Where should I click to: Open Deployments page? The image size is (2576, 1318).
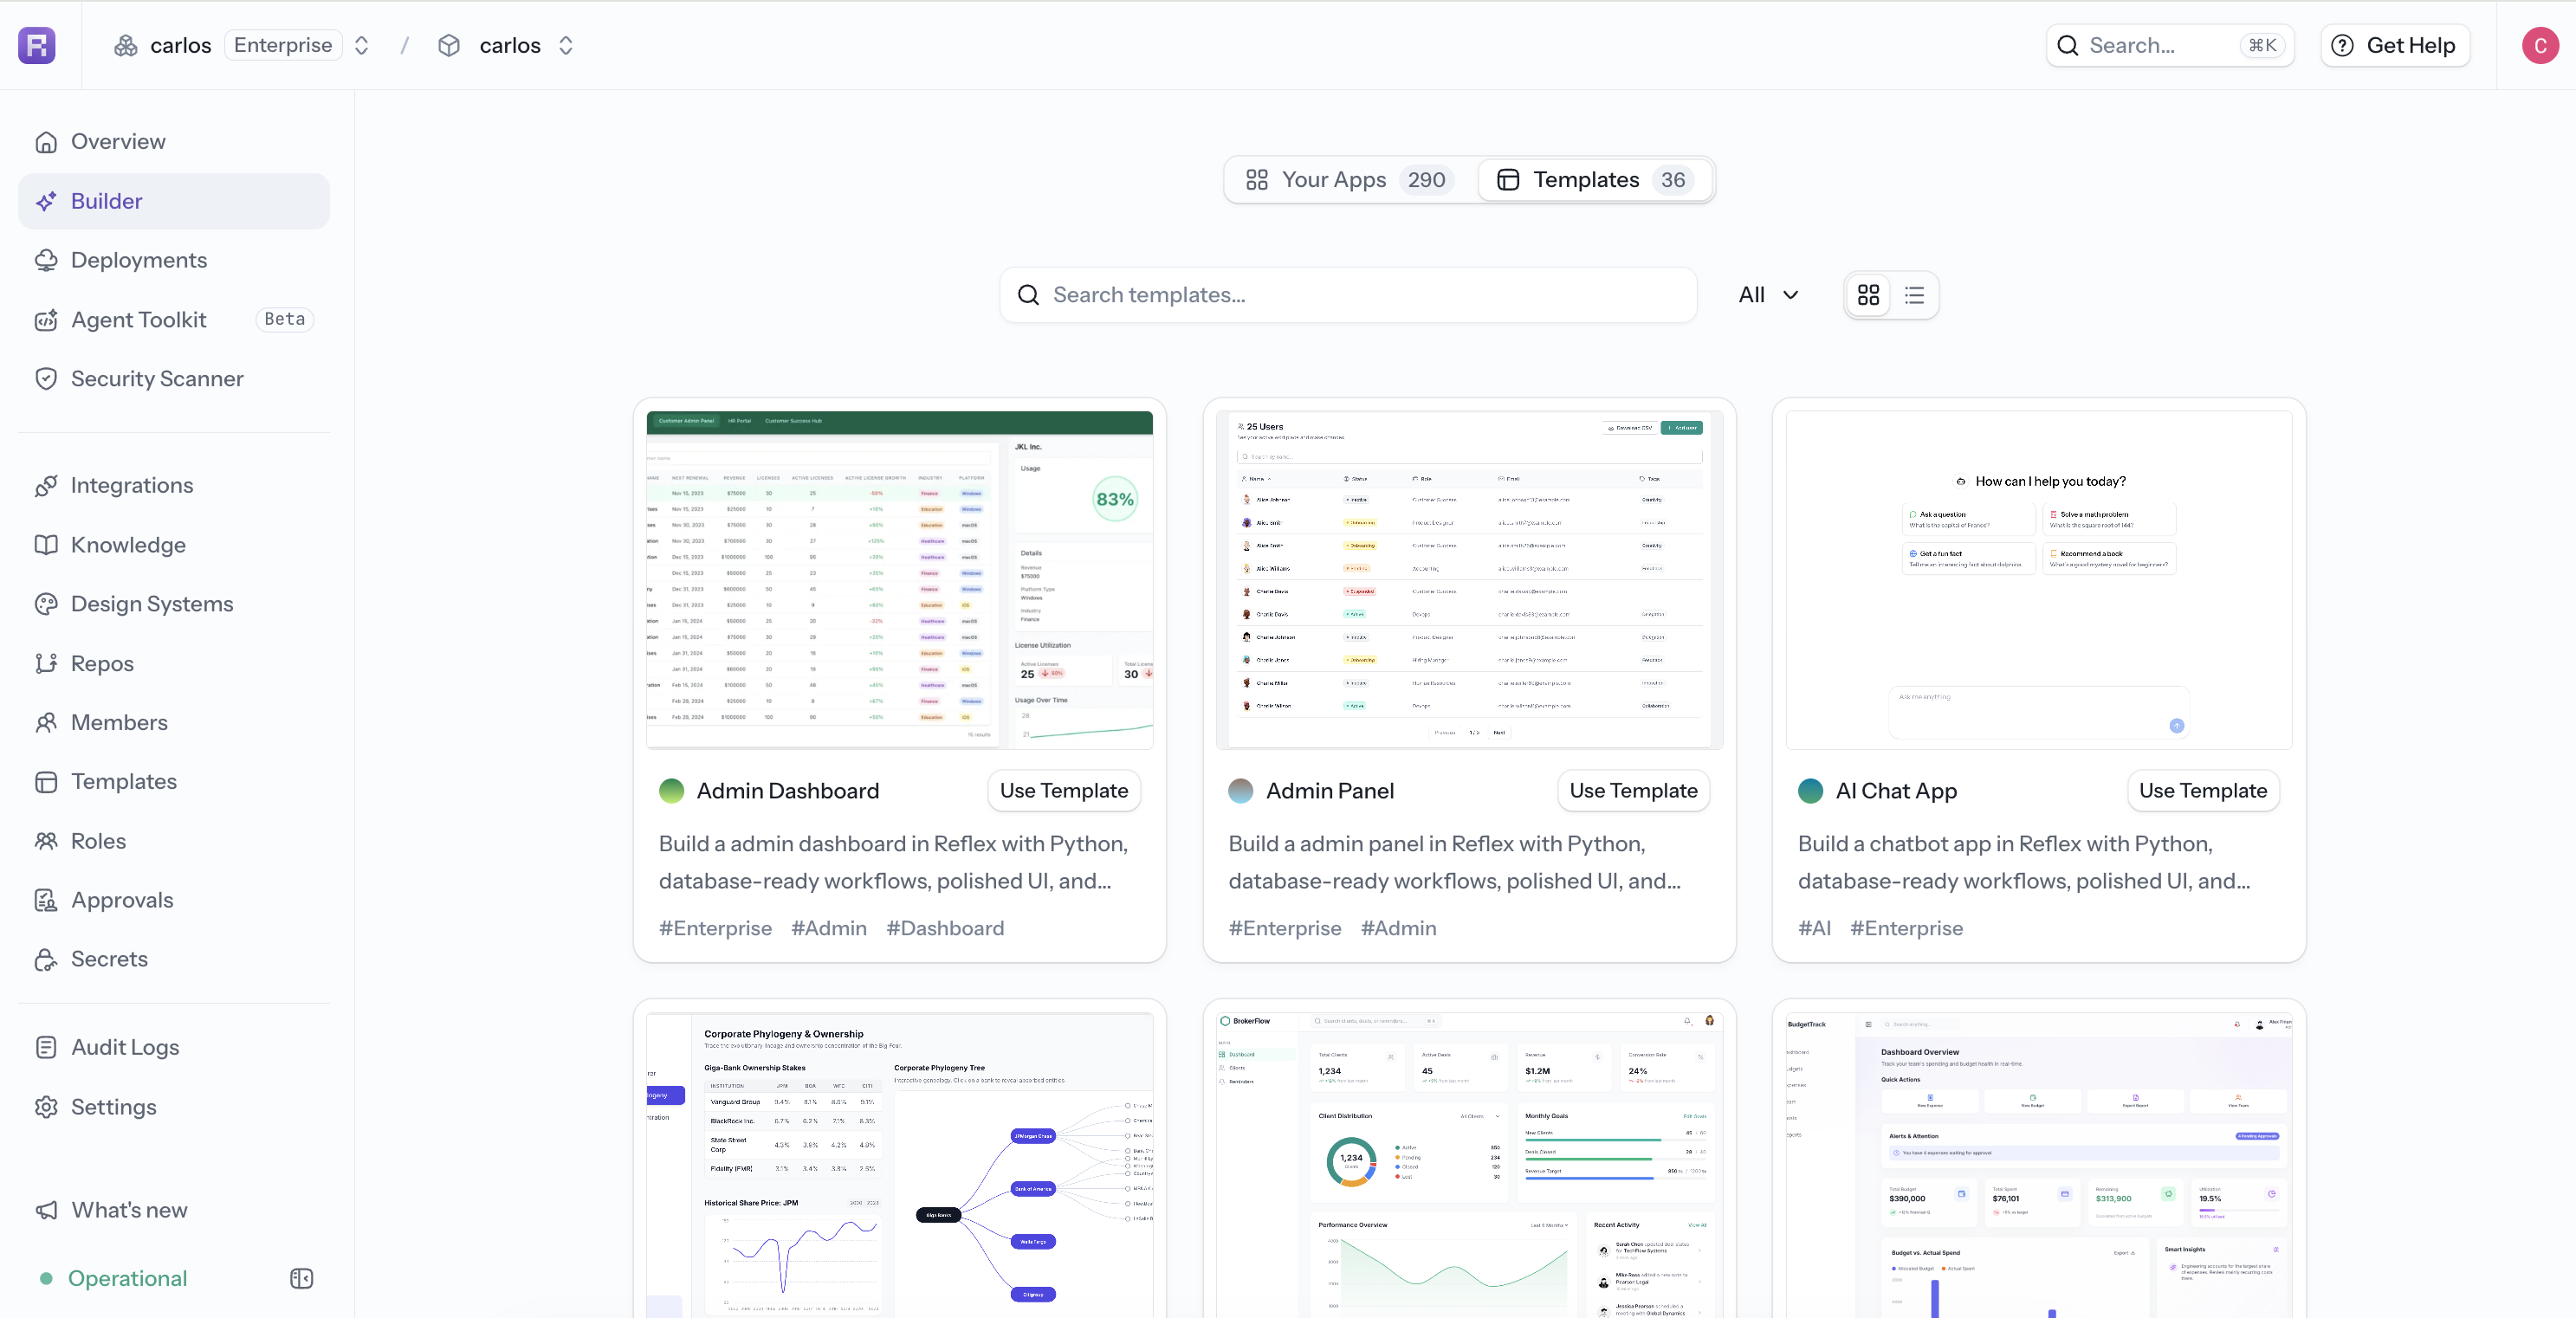(174, 260)
